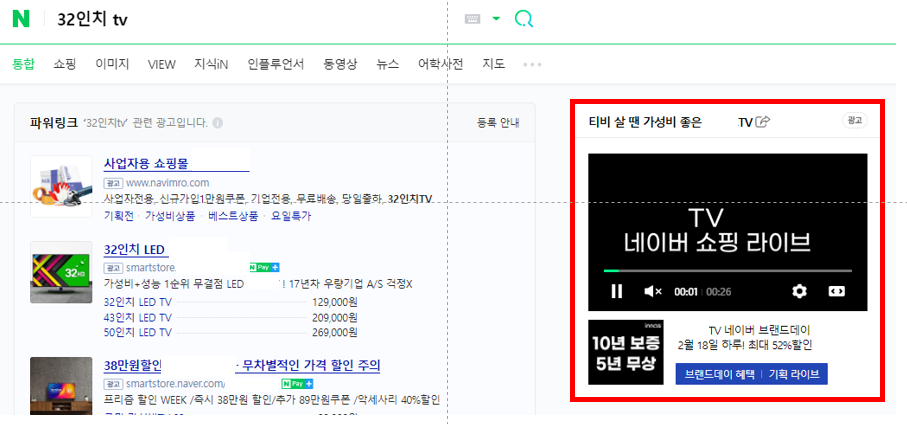The width and height of the screenshot is (907, 424).
Task: Click the N Pay badge beside smartstore. URL
Action: [x=264, y=268]
